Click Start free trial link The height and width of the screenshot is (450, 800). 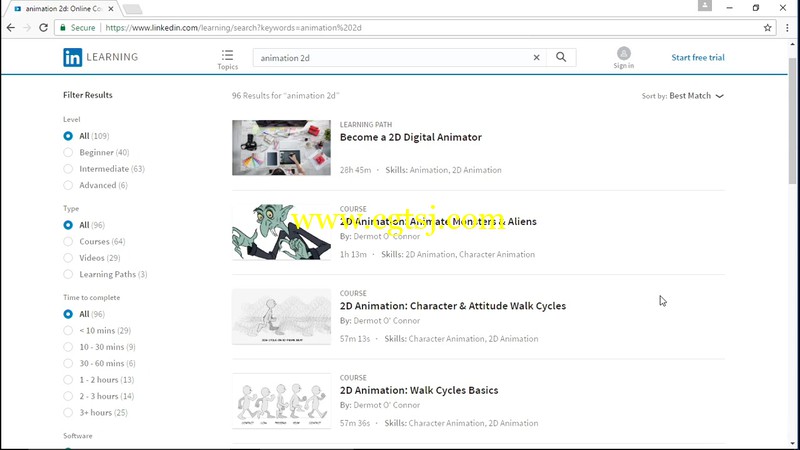click(x=697, y=57)
